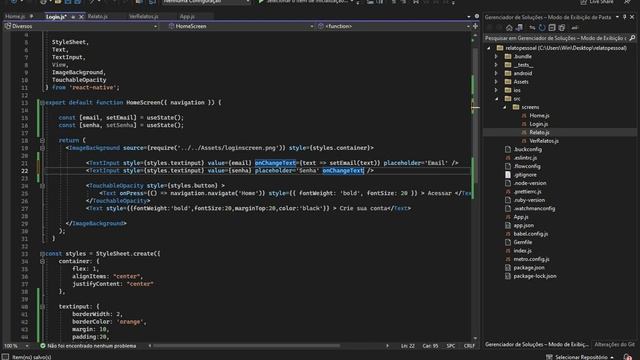Click CRLF line ending indicator

[x=469, y=346]
